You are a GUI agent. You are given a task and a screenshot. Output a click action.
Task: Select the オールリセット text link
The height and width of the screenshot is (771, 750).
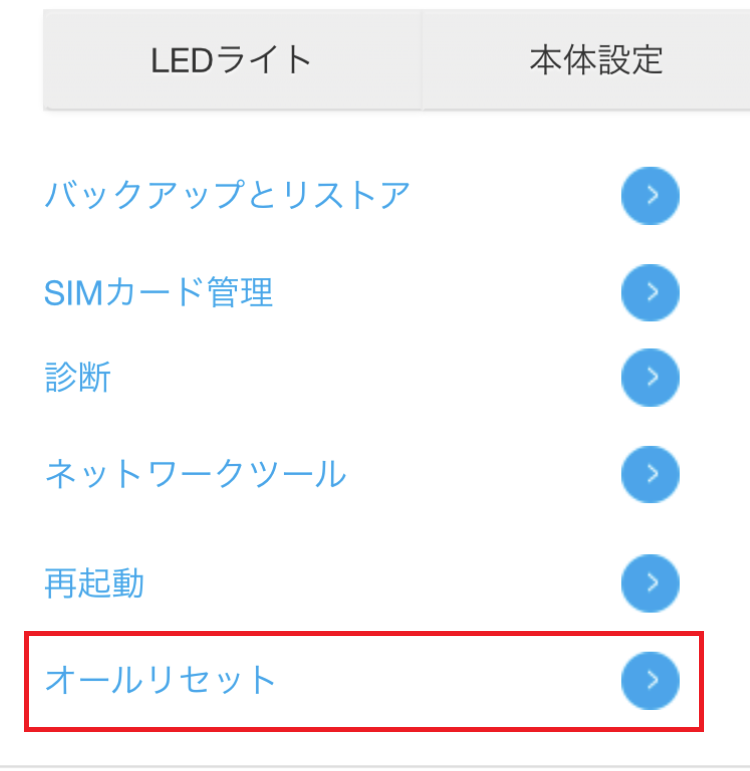click(160, 680)
